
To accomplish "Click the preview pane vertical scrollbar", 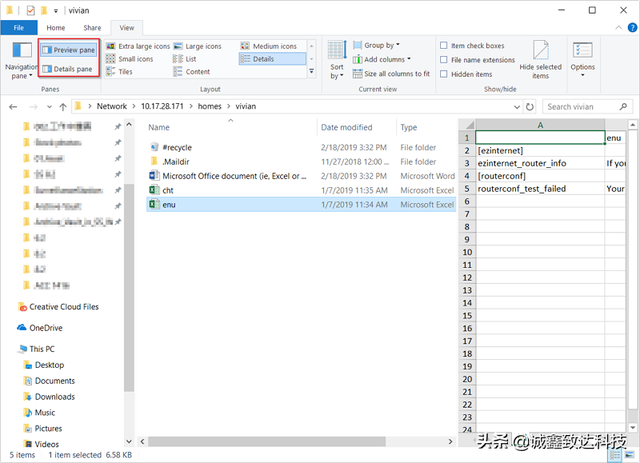I will coord(633,269).
